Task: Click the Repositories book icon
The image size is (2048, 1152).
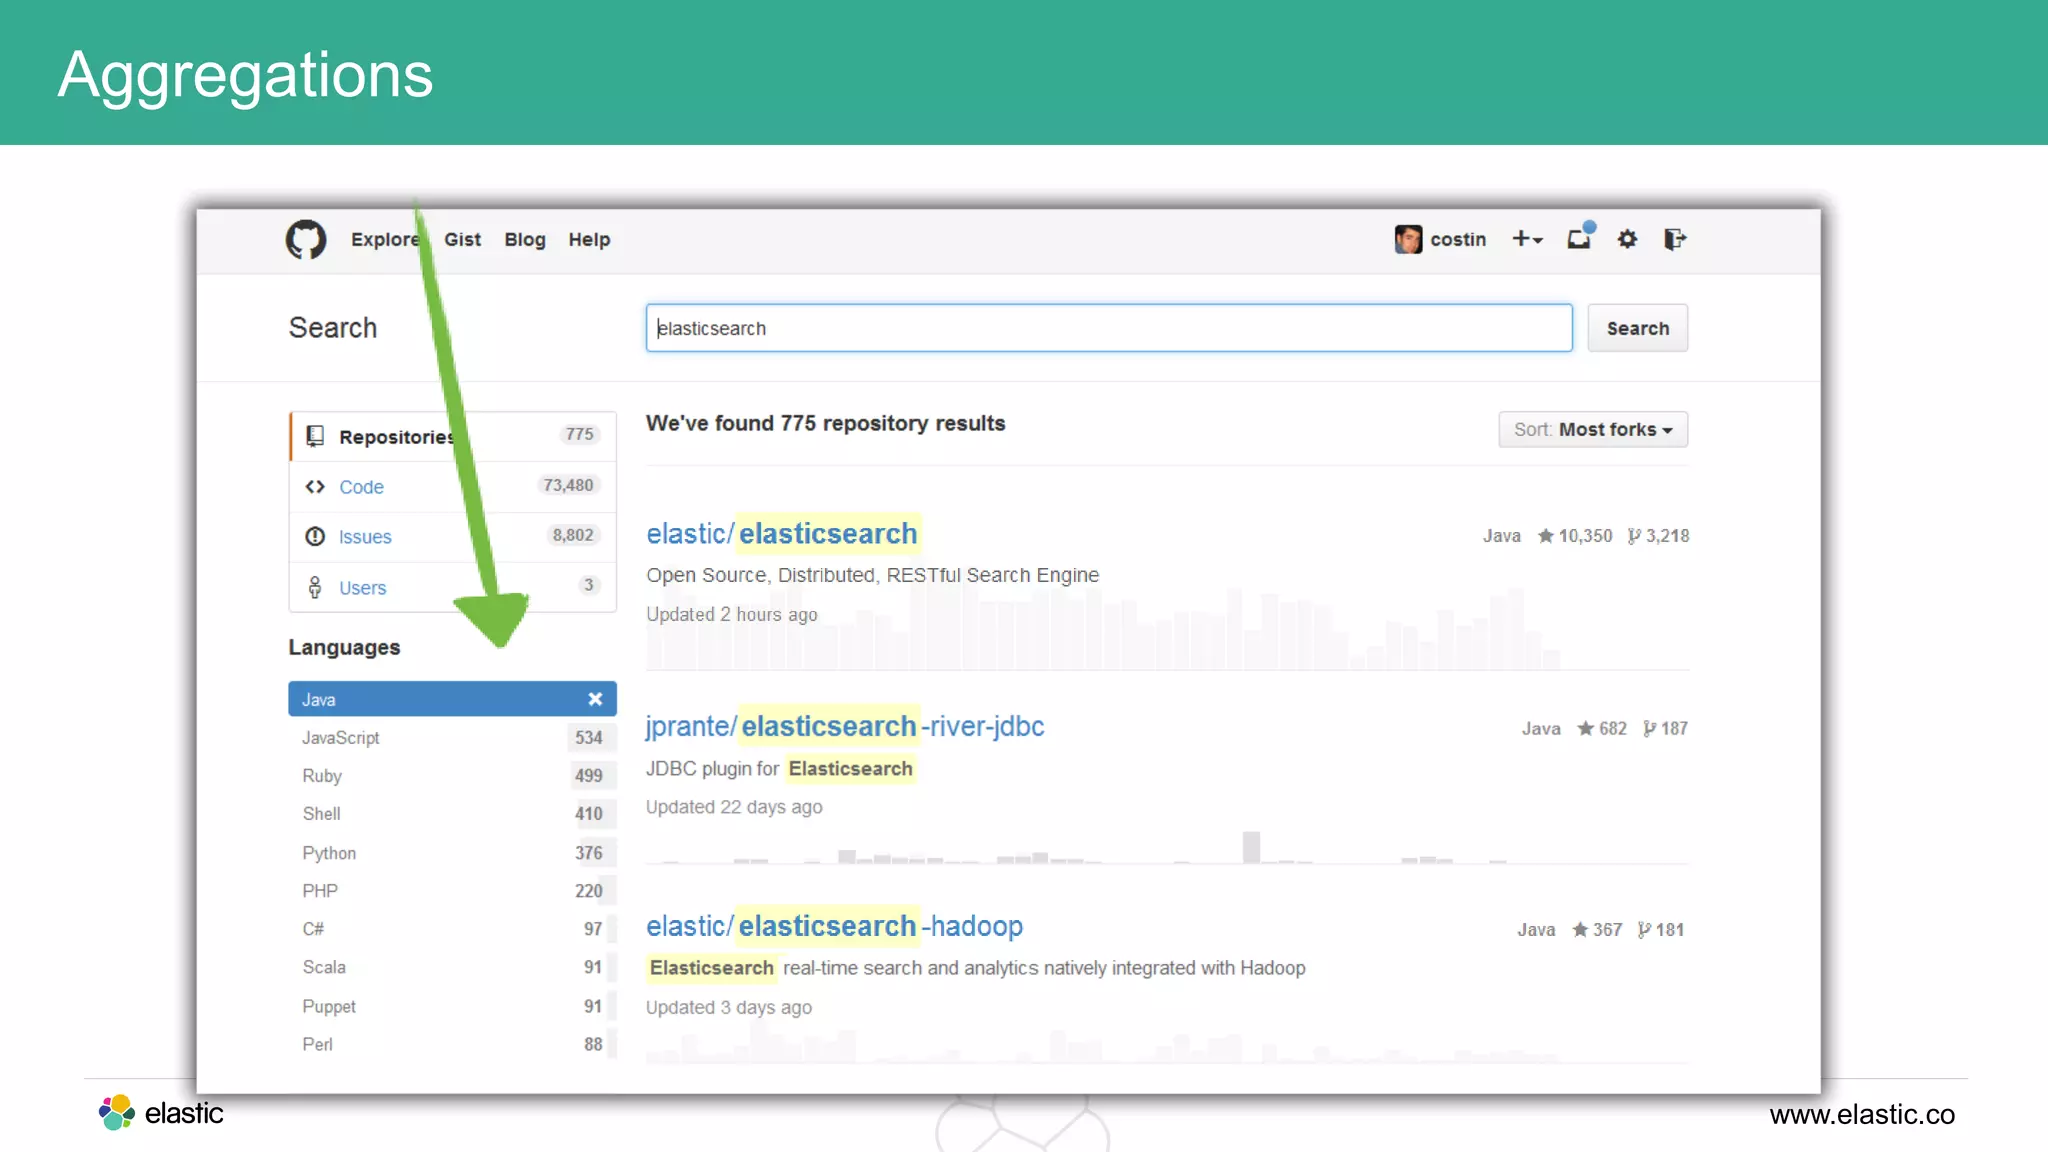Action: tap(315, 436)
